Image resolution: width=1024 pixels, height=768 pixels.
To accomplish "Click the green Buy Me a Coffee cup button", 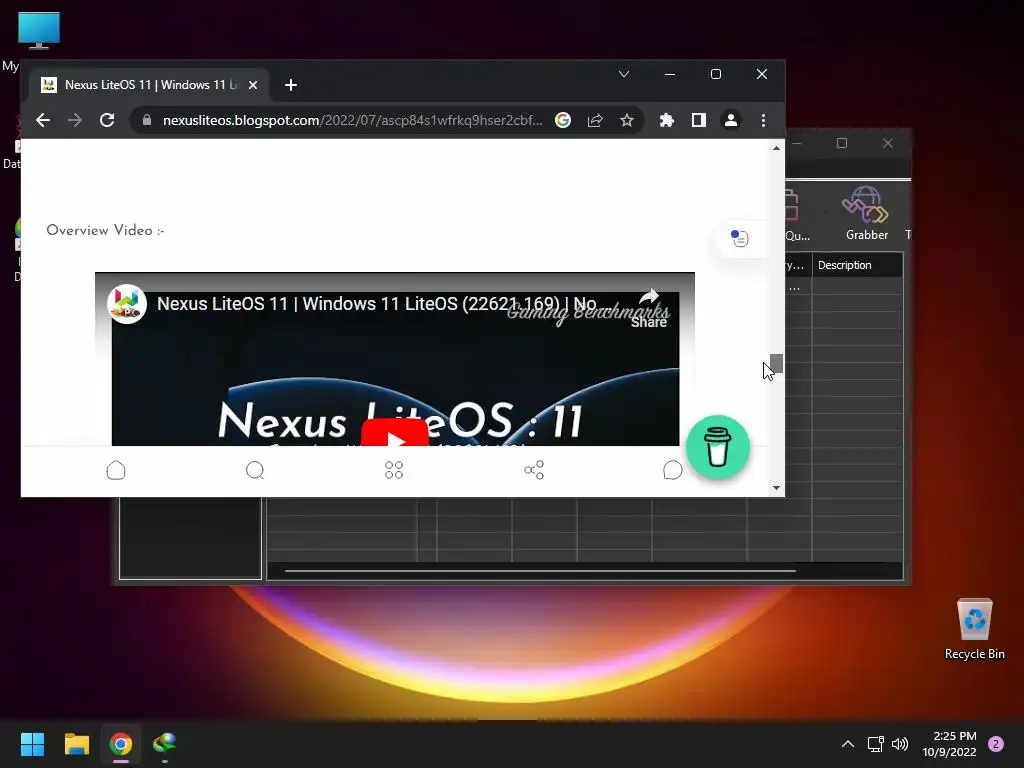I will tap(718, 447).
